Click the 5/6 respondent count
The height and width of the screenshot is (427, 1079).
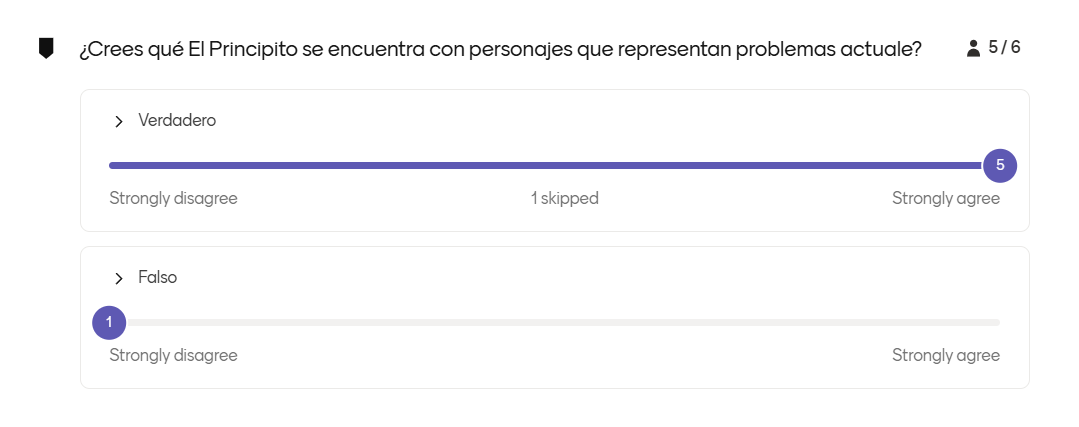click(1004, 47)
